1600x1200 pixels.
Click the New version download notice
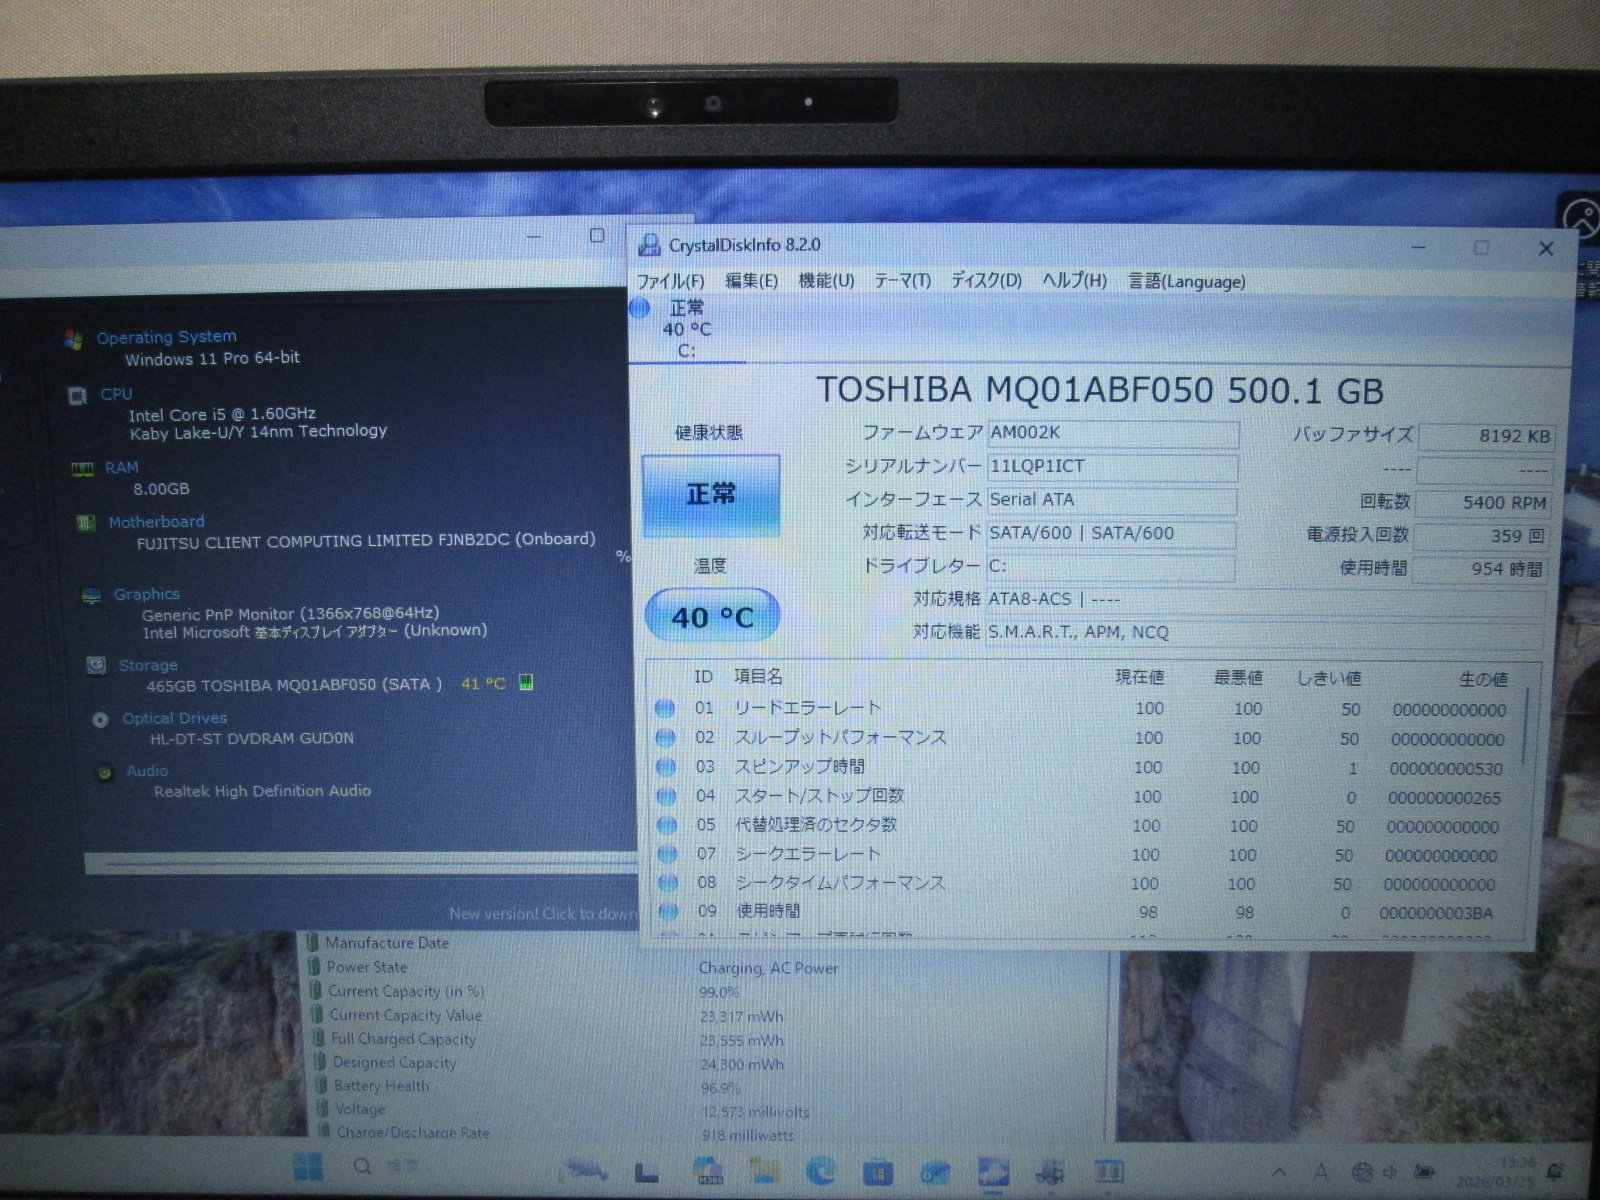(x=541, y=913)
